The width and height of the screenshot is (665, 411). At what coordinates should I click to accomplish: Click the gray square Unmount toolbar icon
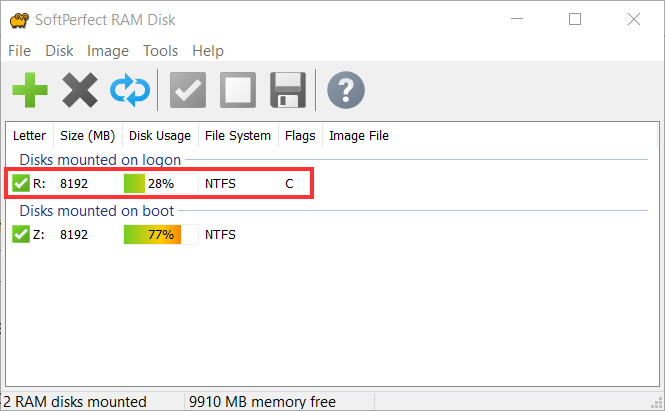(x=238, y=90)
